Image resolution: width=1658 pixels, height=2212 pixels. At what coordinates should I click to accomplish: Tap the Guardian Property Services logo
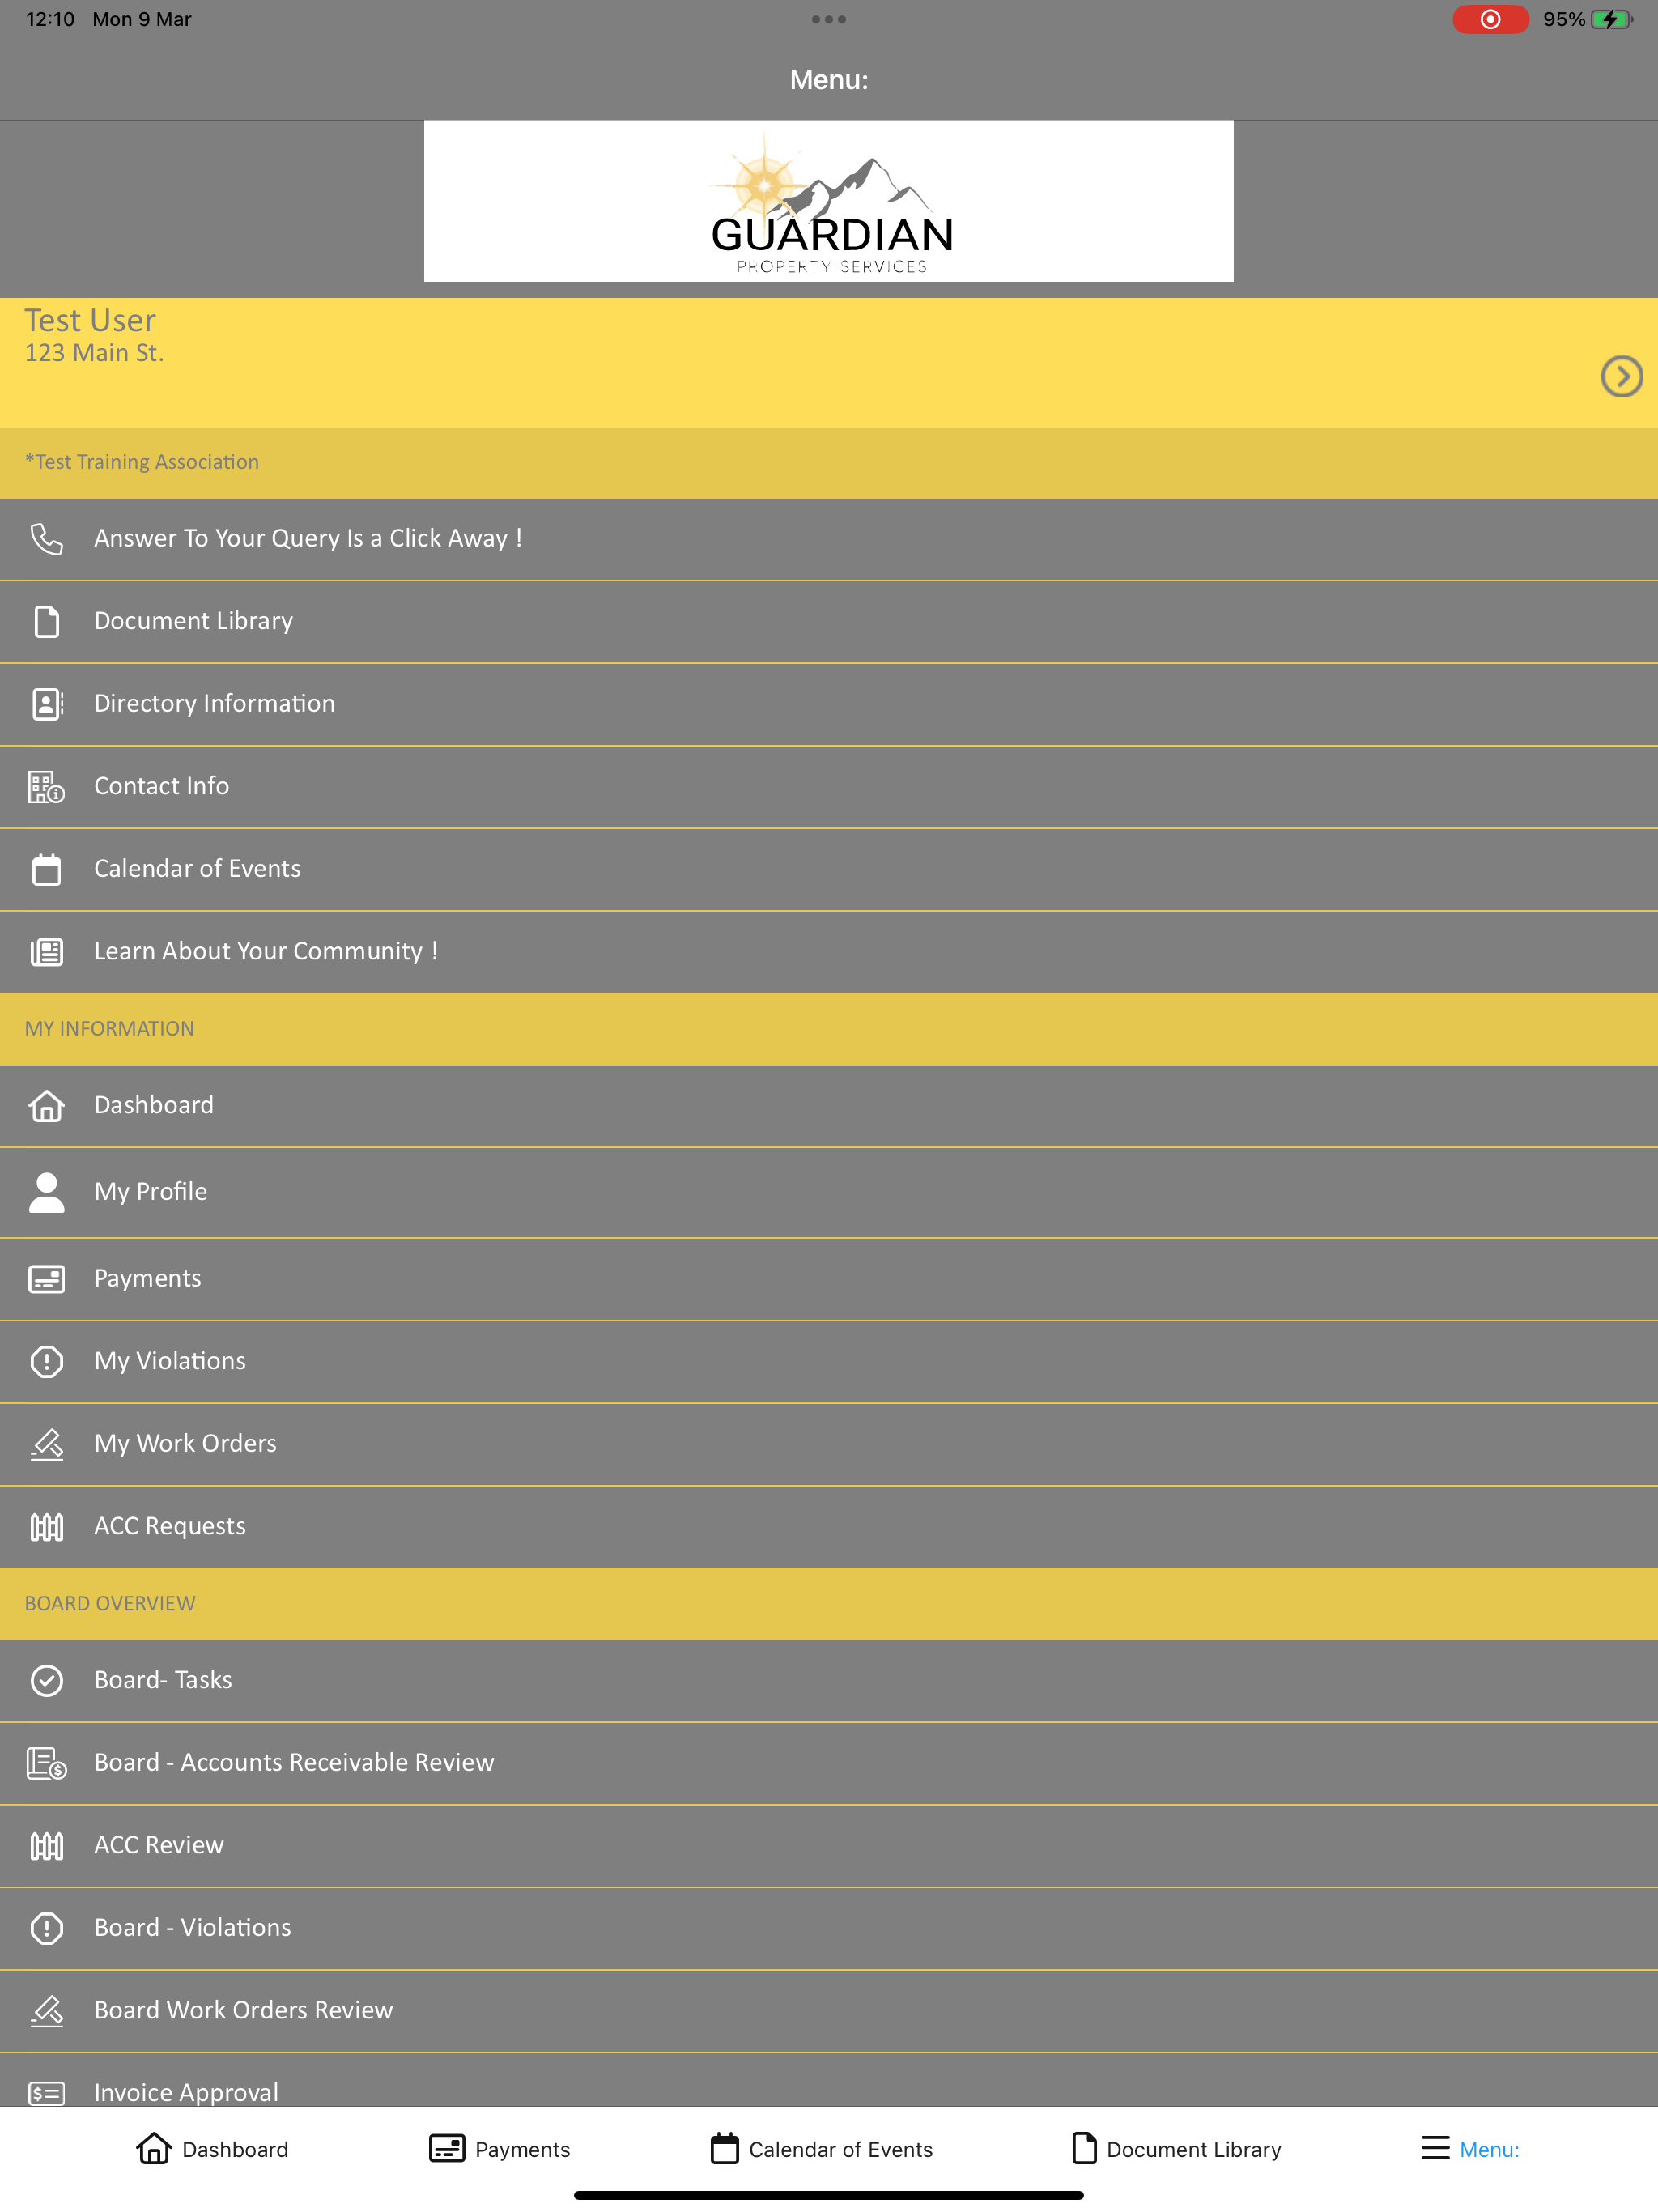(829, 201)
